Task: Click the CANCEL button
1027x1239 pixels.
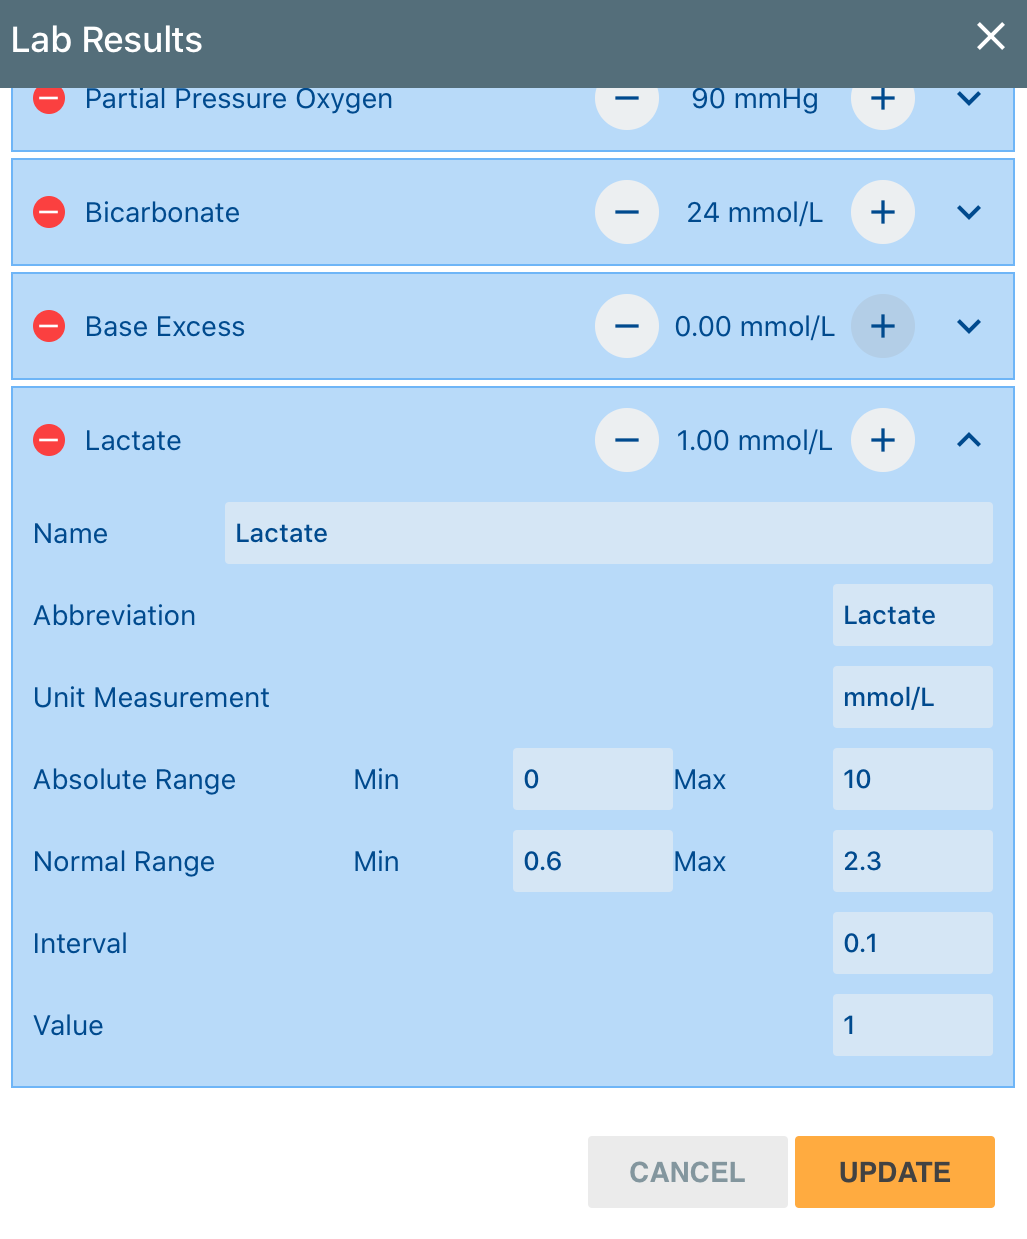Action: pos(687,1171)
